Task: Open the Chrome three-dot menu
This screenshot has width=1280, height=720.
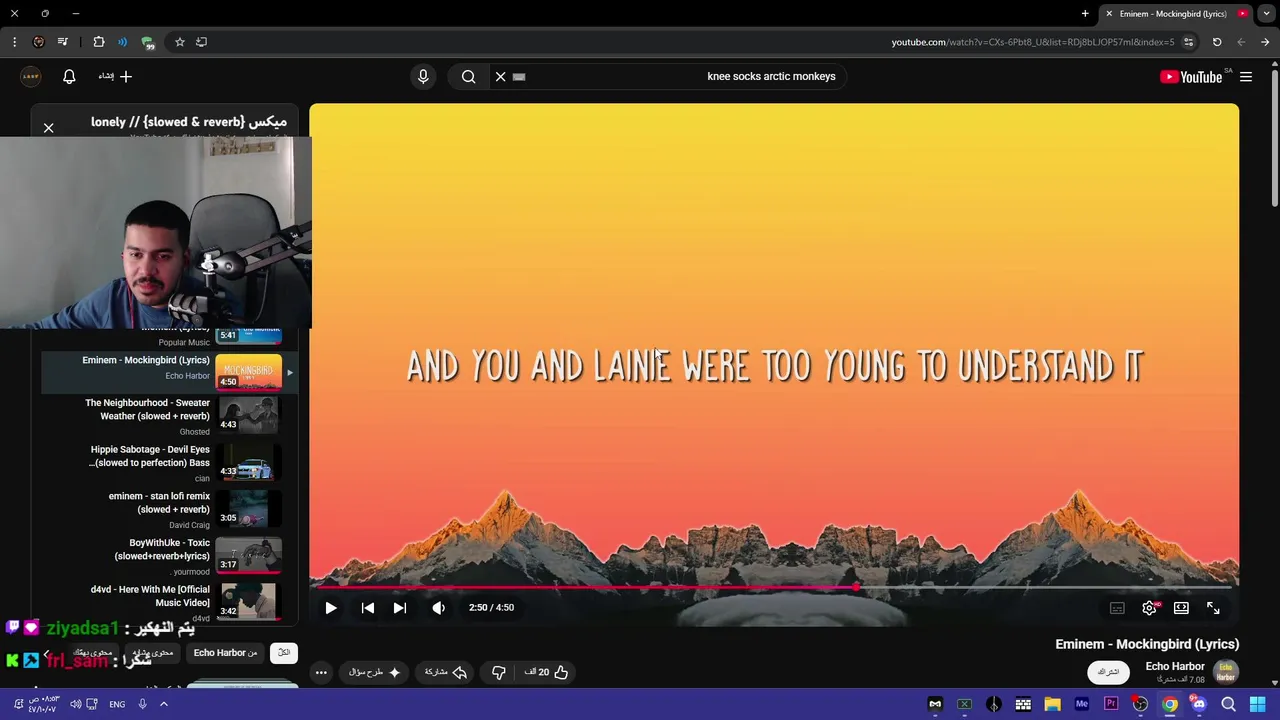Action: [14, 42]
